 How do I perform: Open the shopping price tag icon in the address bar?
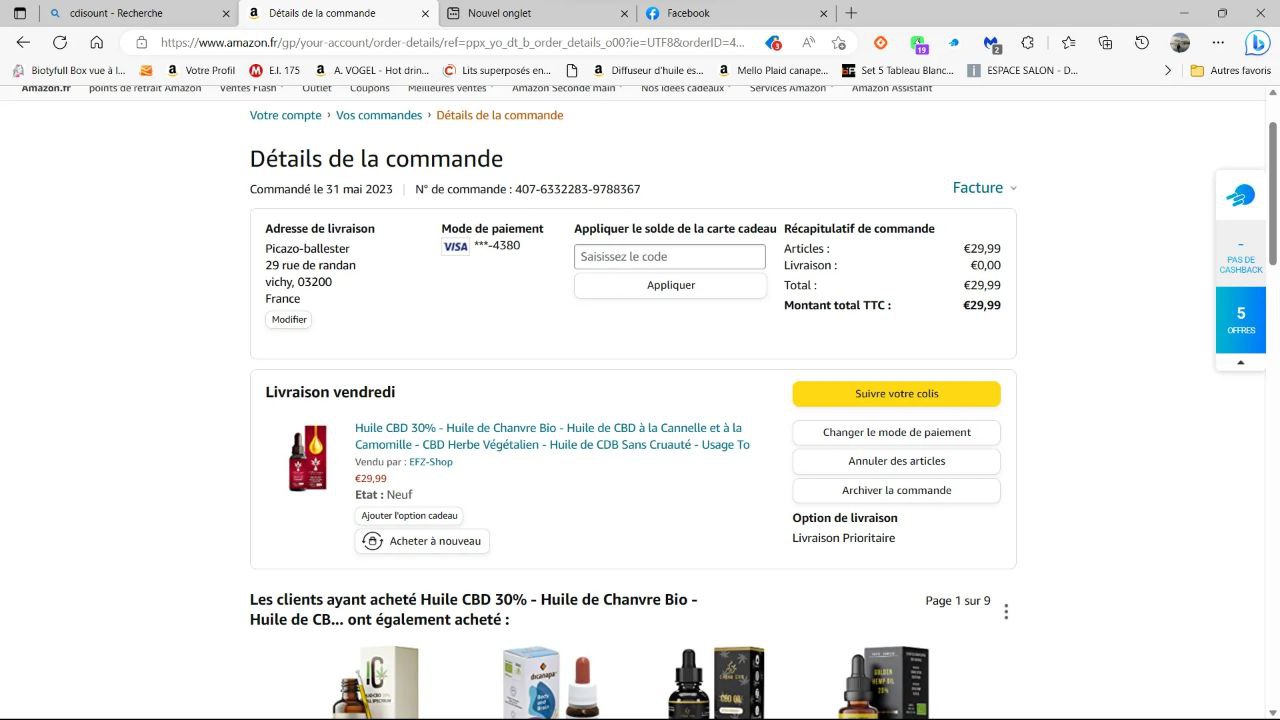coord(773,43)
